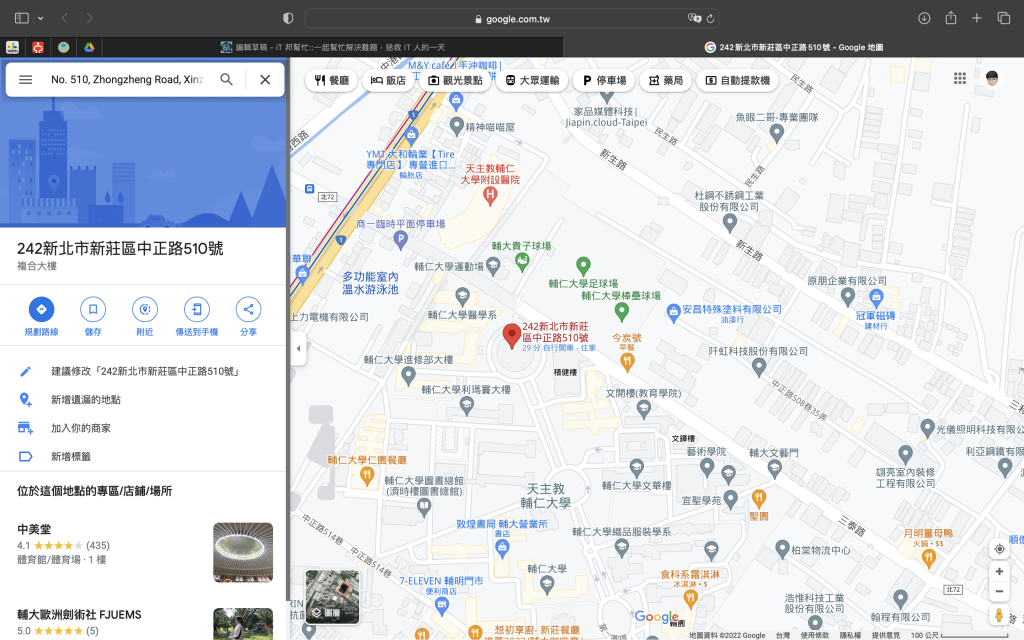This screenshot has width=1024, height=640.
Task: Click 隱私權 privacy link
Action: click(850, 635)
